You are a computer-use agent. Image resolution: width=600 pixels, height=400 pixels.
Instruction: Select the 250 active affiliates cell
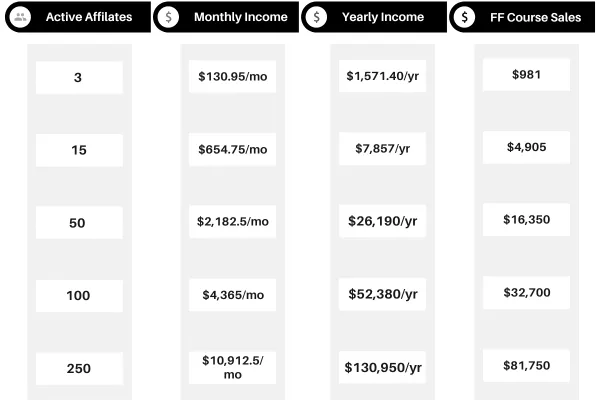click(78, 368)
